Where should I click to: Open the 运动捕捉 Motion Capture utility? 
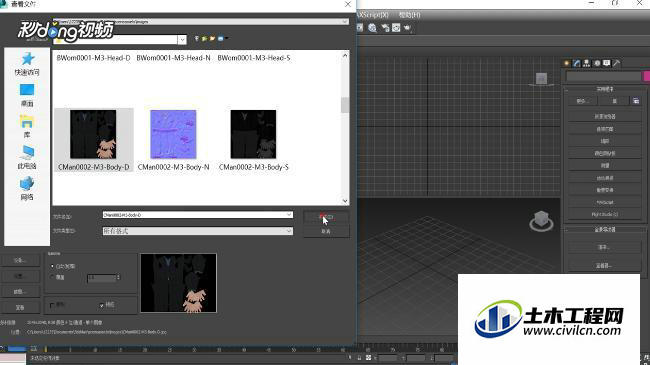click(605, 178)
